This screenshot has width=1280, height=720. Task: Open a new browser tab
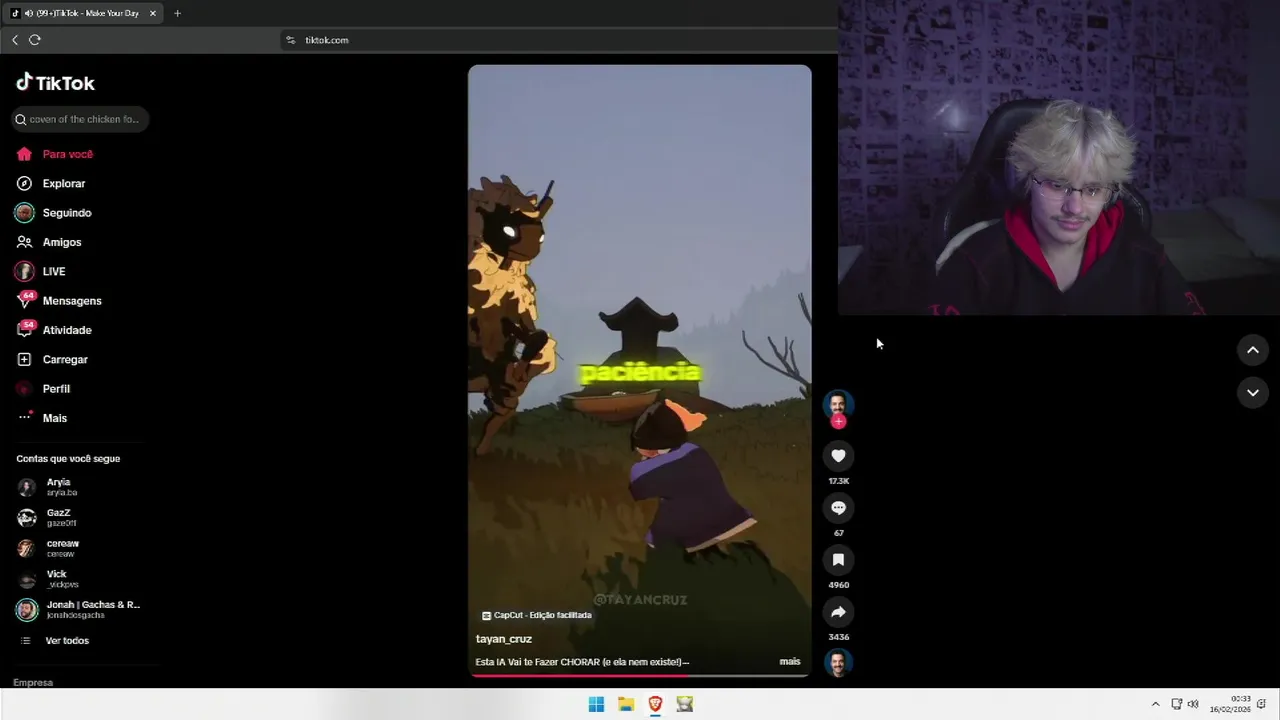[x=177, y=13]
